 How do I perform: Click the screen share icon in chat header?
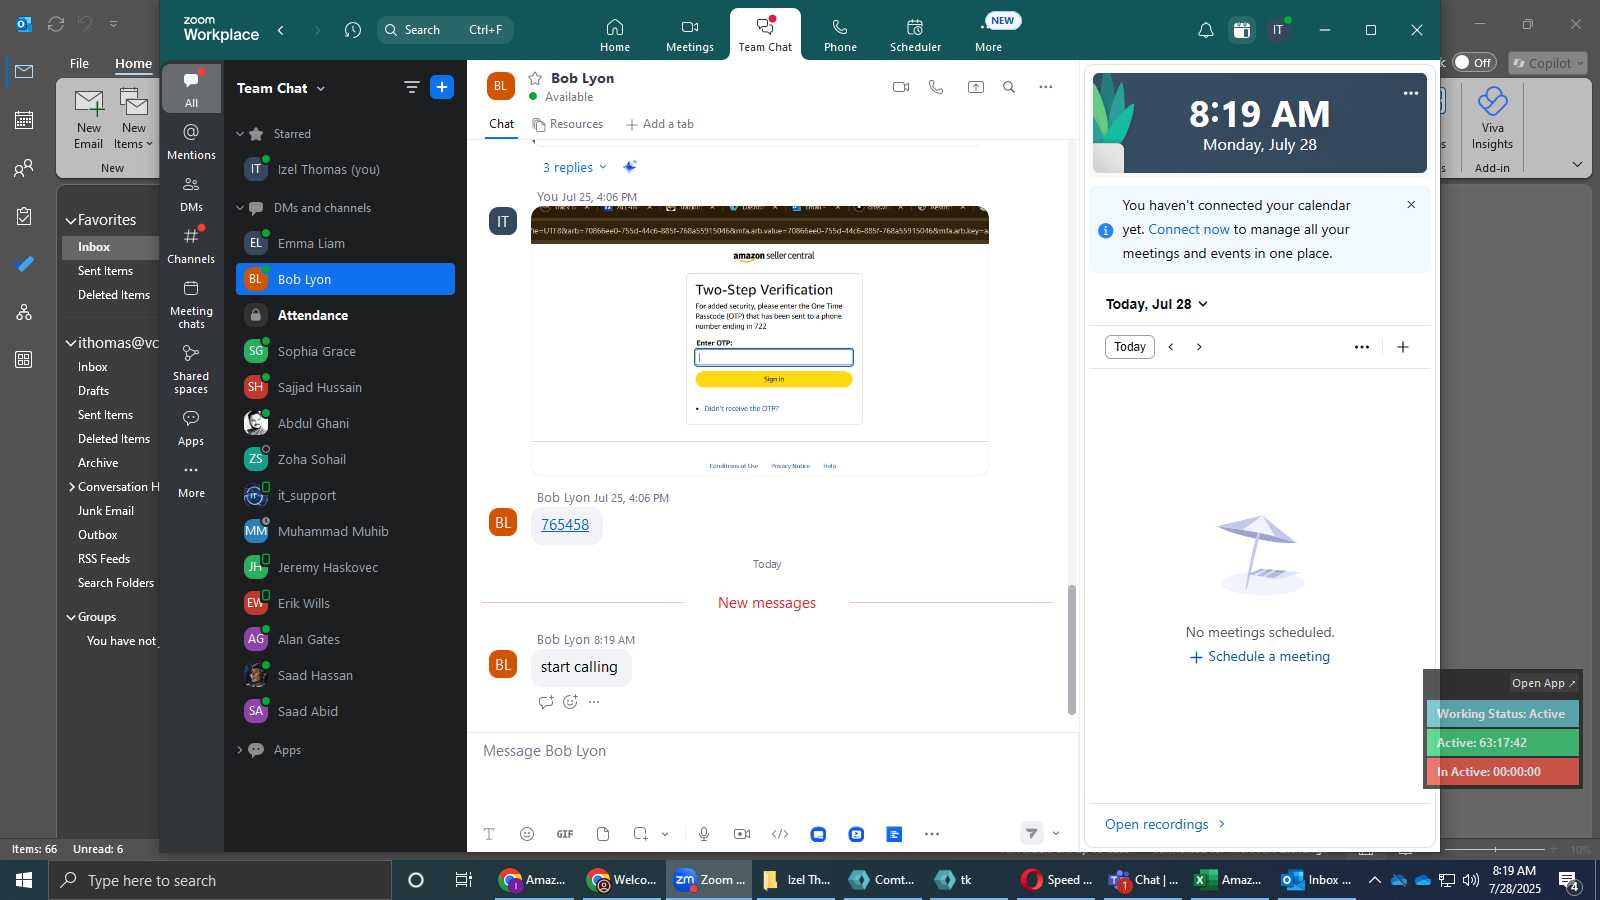pos(976,87)
